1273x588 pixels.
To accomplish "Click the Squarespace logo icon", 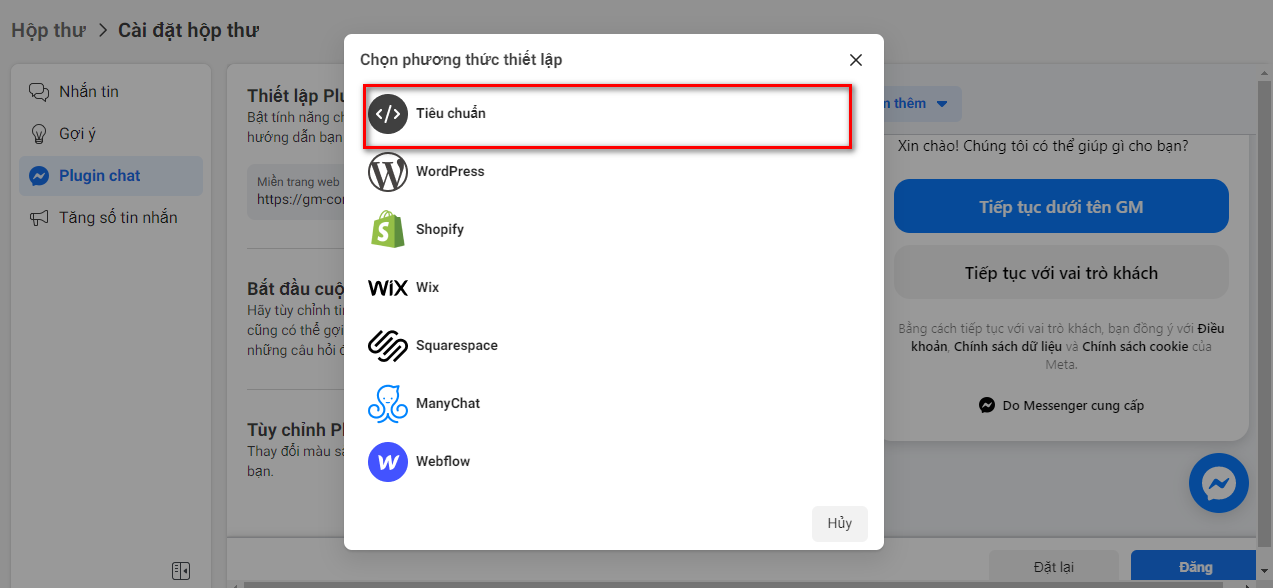I will tap(388, 346).
